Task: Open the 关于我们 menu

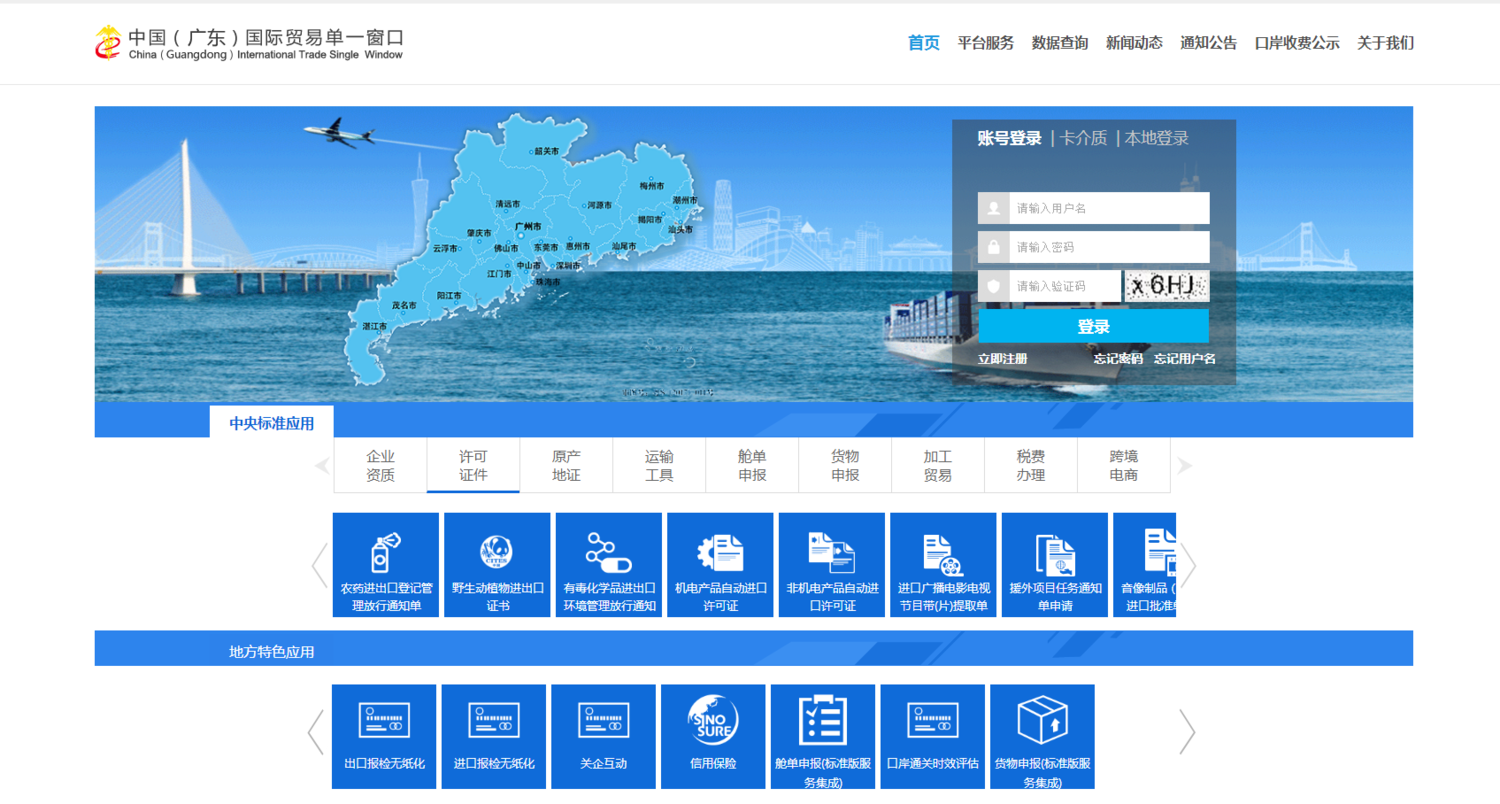Action: [1385, 43]
